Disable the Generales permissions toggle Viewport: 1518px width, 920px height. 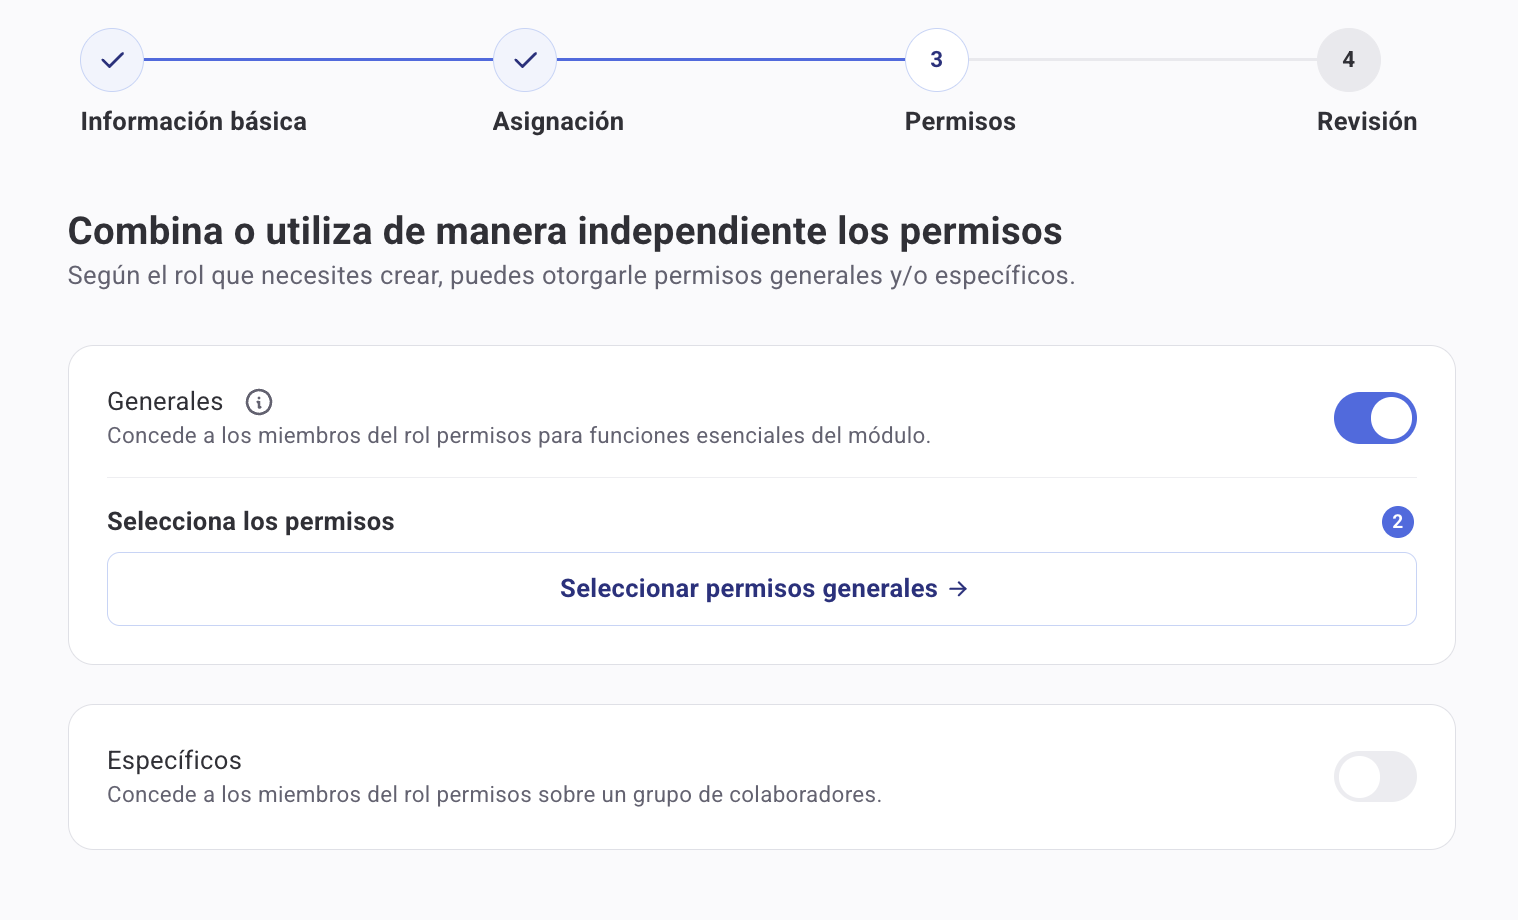tap(1375, 418)
